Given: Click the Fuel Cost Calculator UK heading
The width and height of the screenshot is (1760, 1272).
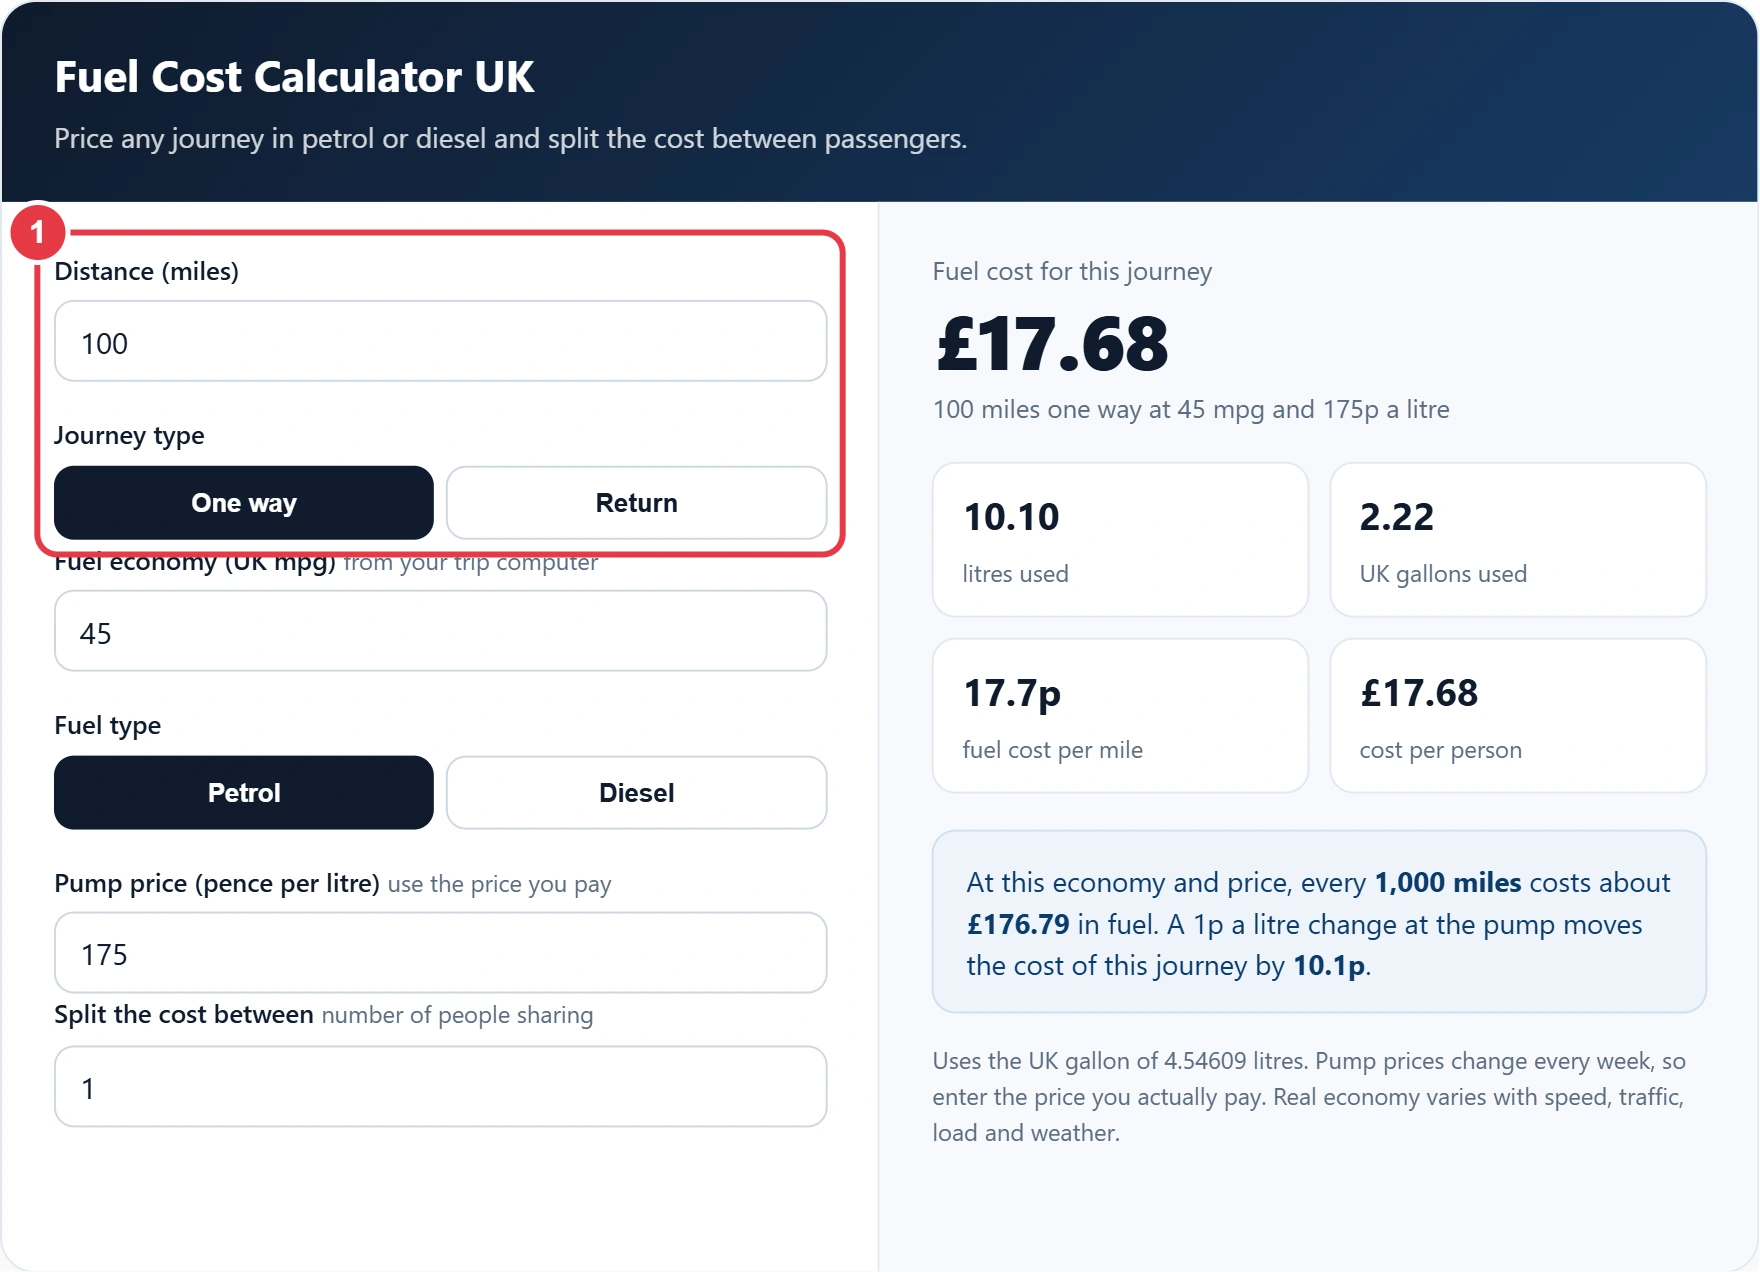Looking at the screenshot, I should tap(294, 77).
